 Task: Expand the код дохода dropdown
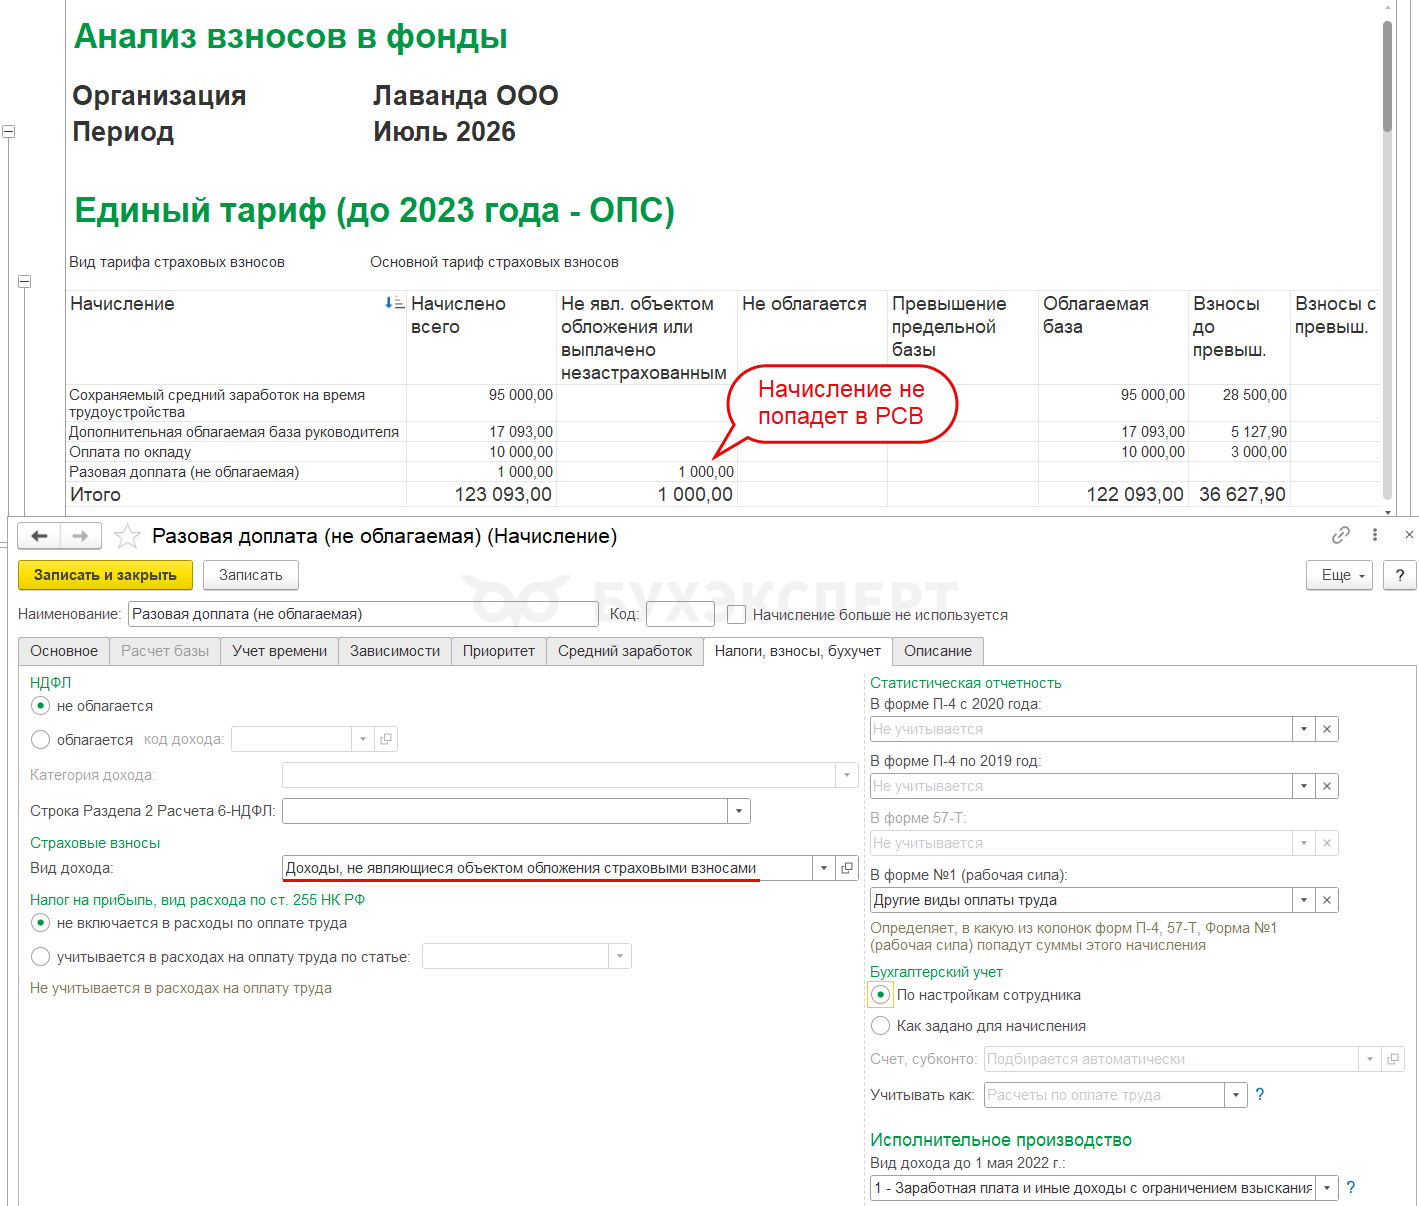pos(363,739)
